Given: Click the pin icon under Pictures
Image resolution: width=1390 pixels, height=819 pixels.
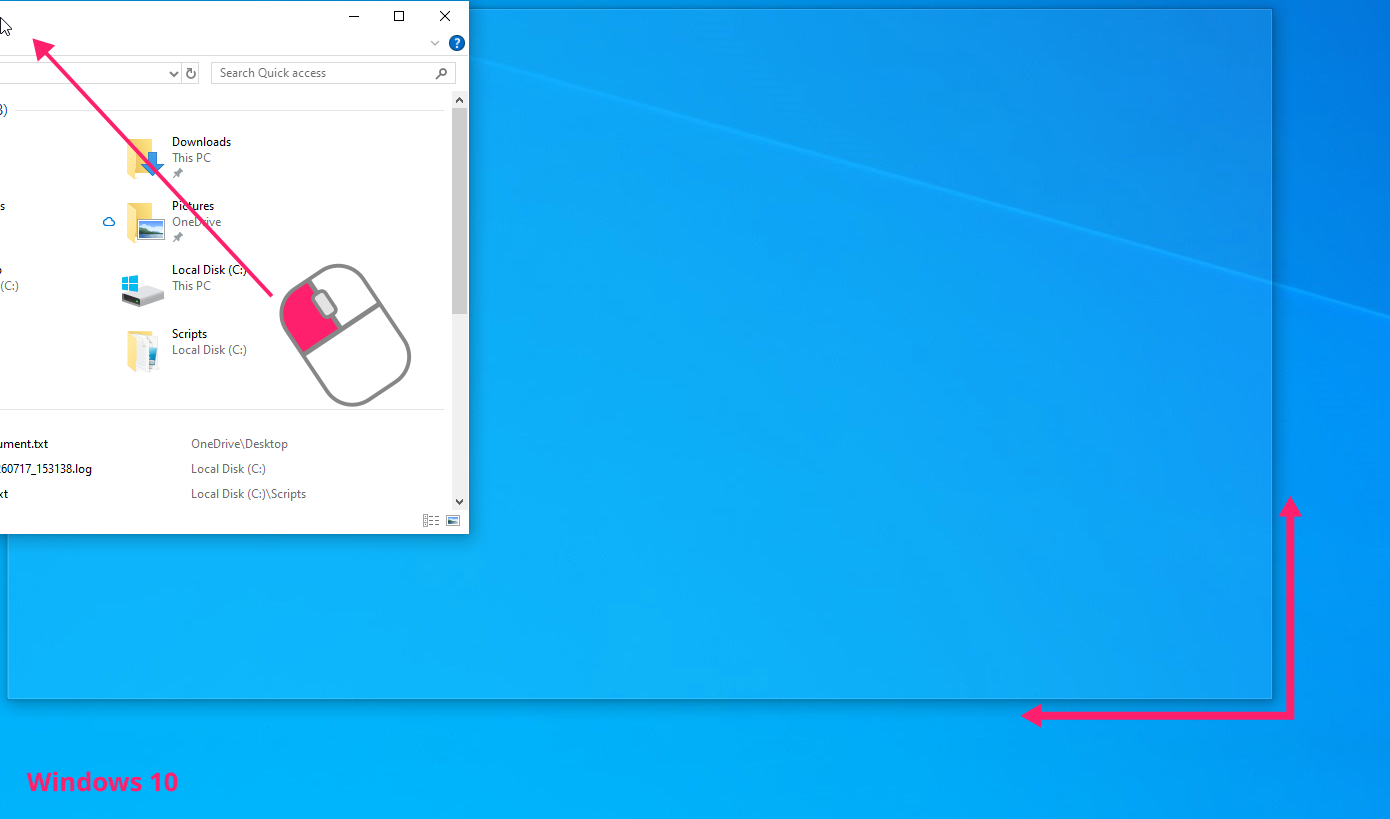Looking at the screenshot, I should click(177, 237).
